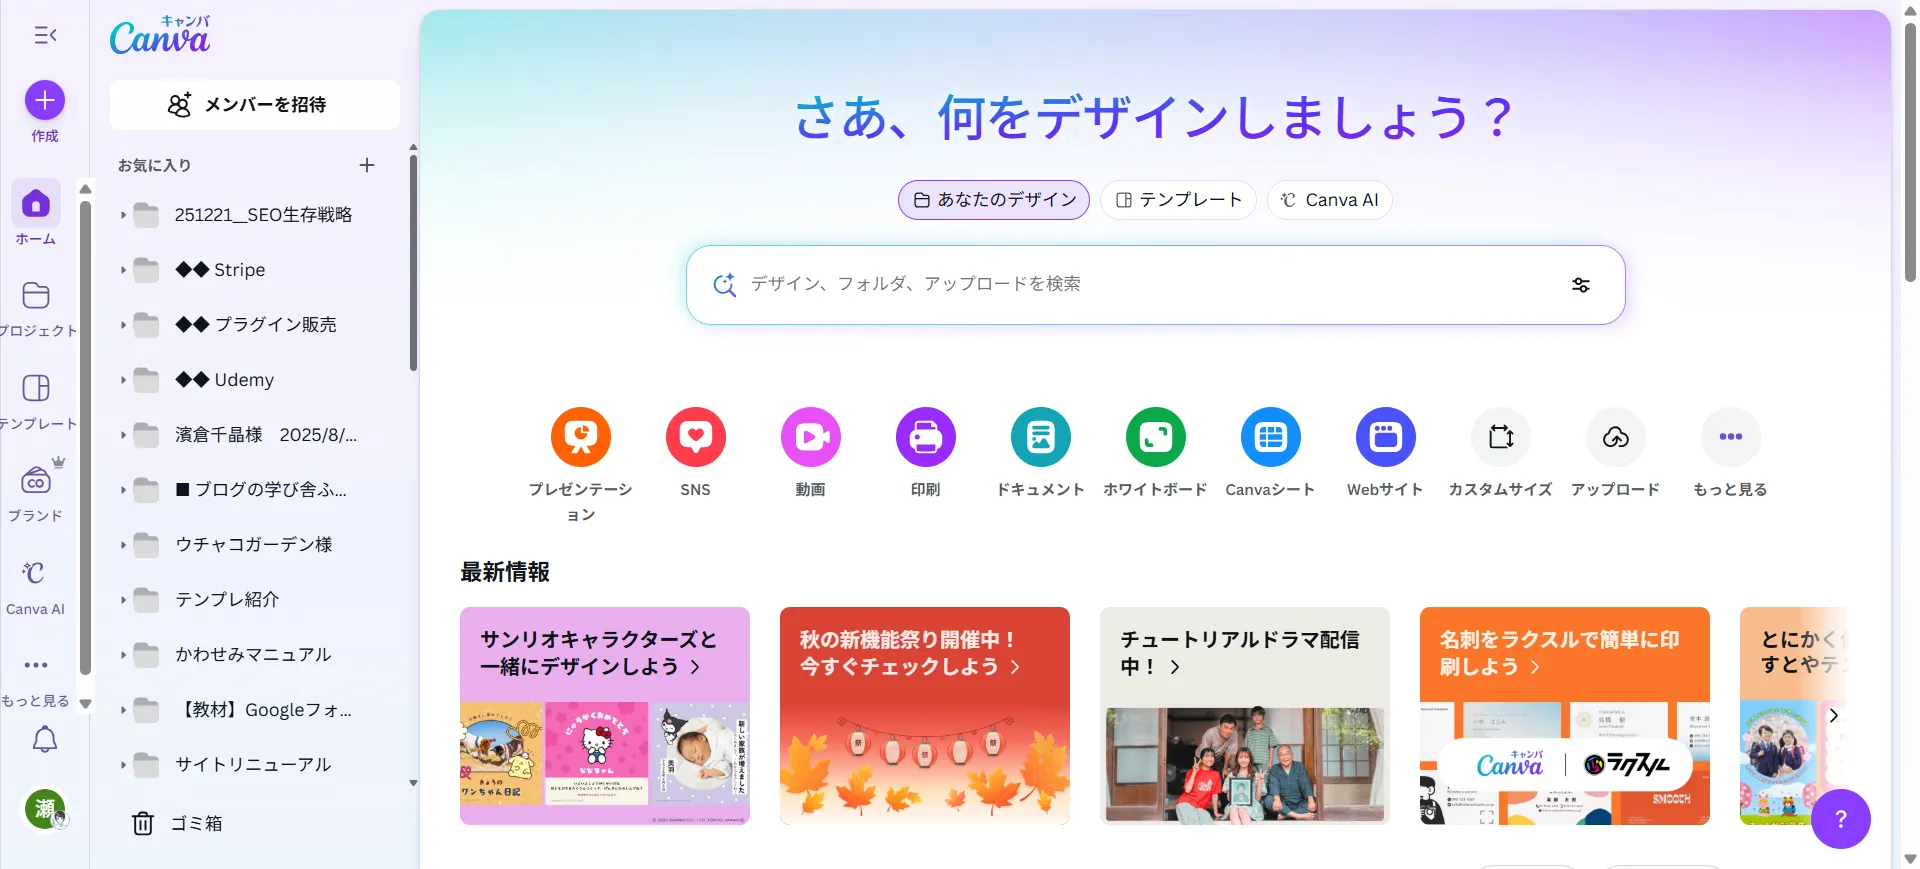This screenshot has height=869, width=1920.
Task: Click the メンバーを招待 button
Action: click(x=255, y=105)
